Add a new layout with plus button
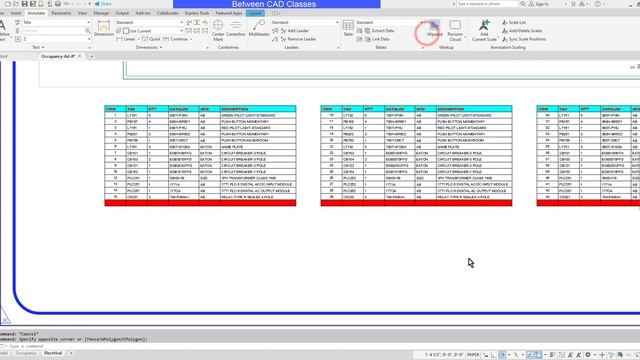Image resolution: width=640 pixels, height=360 pixels. pyautogui.click(x=71, y=353)
